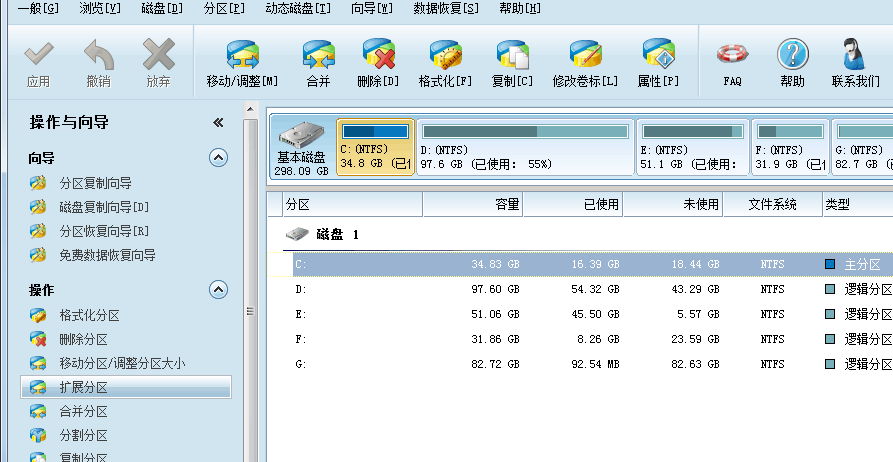This screenshot has height=462, width=893.
Task: Select the F: (NTFS) 31.9 GB block in disk map
Action: pyautogui.click(x=790, y=146)
